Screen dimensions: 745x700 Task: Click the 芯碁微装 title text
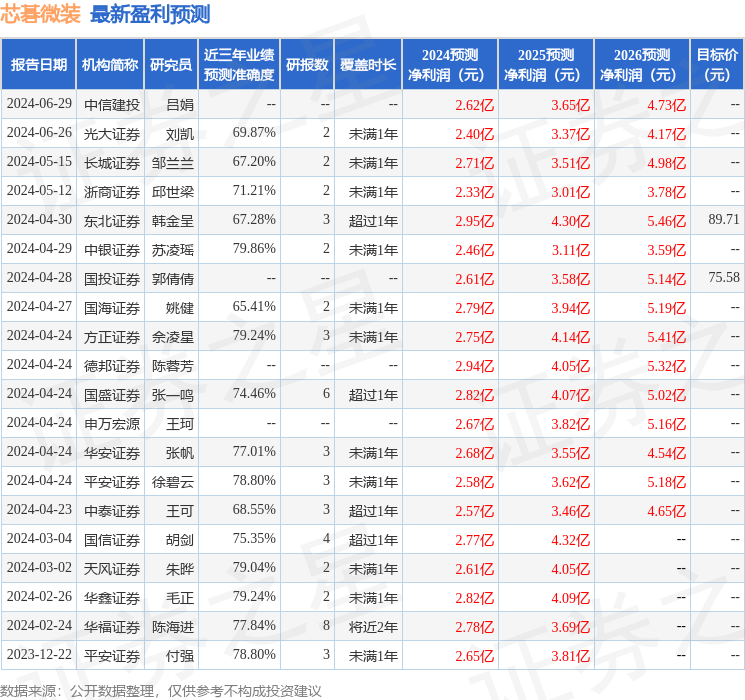(41, 14)
